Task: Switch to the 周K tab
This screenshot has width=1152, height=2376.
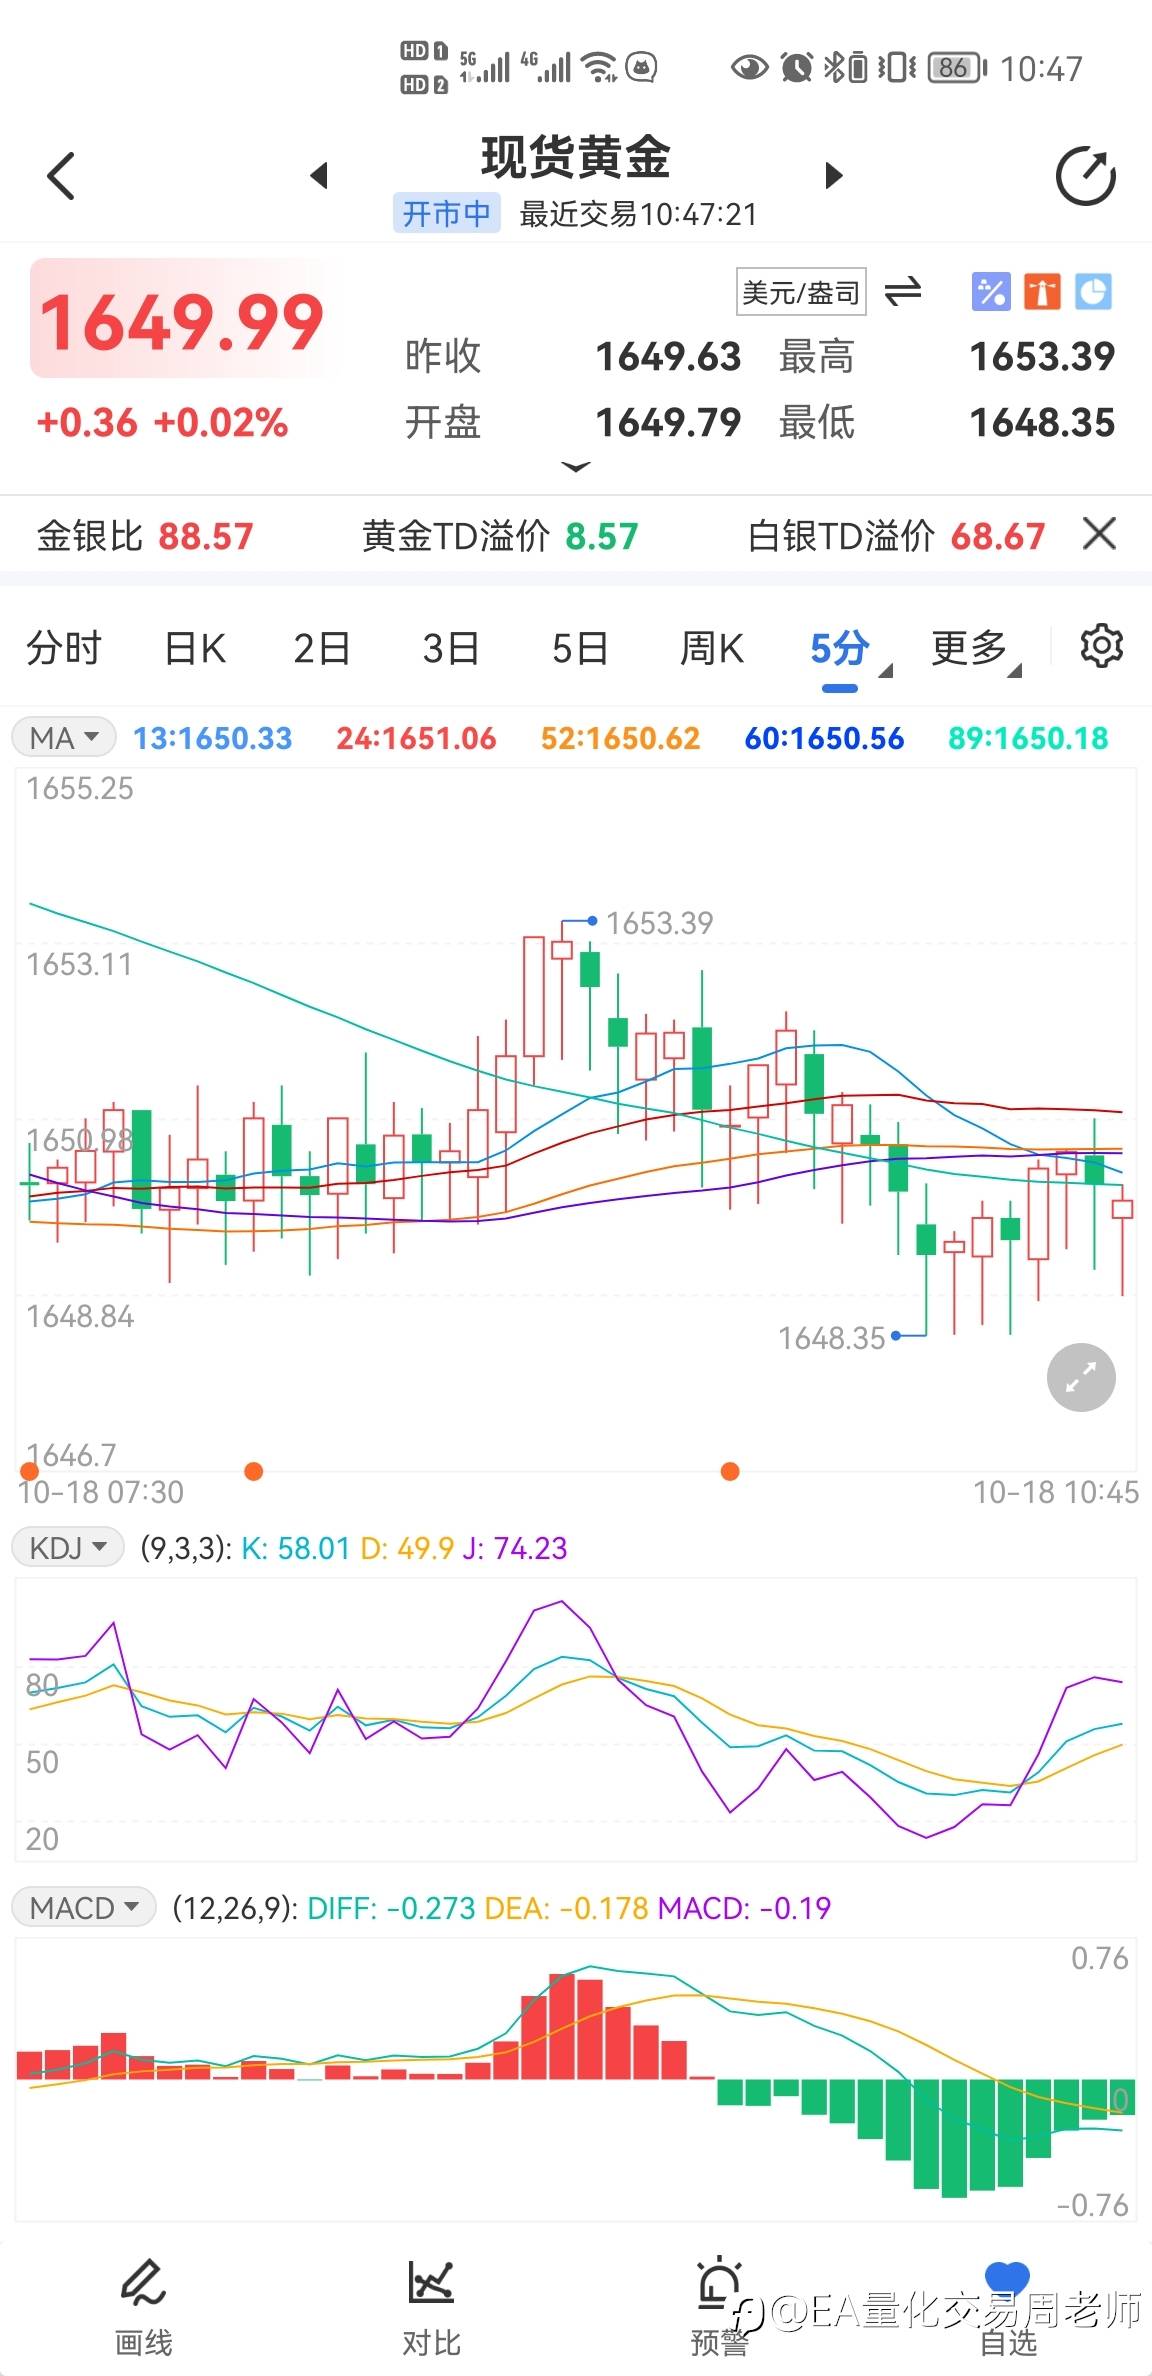Action: (712, 648)
